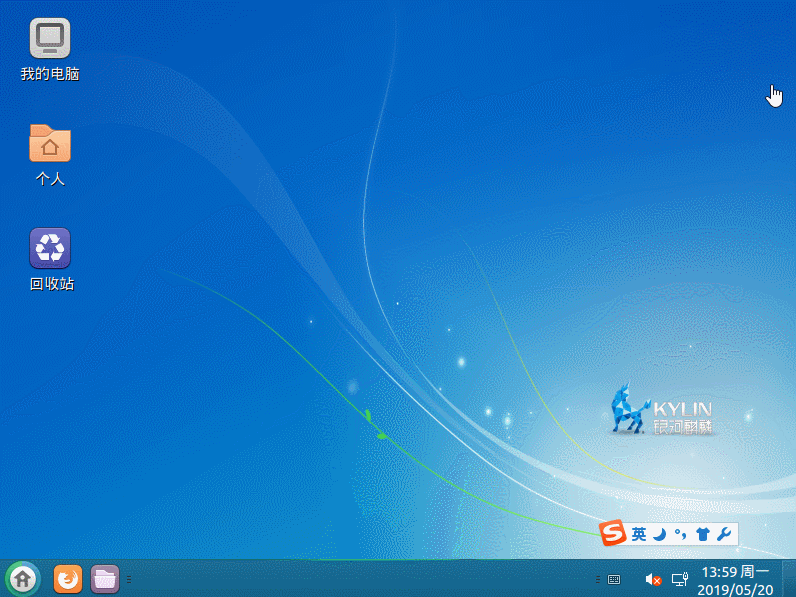796x597 pixels.
Task: Open the wrench settings menu on input bar
Action: 724,534
